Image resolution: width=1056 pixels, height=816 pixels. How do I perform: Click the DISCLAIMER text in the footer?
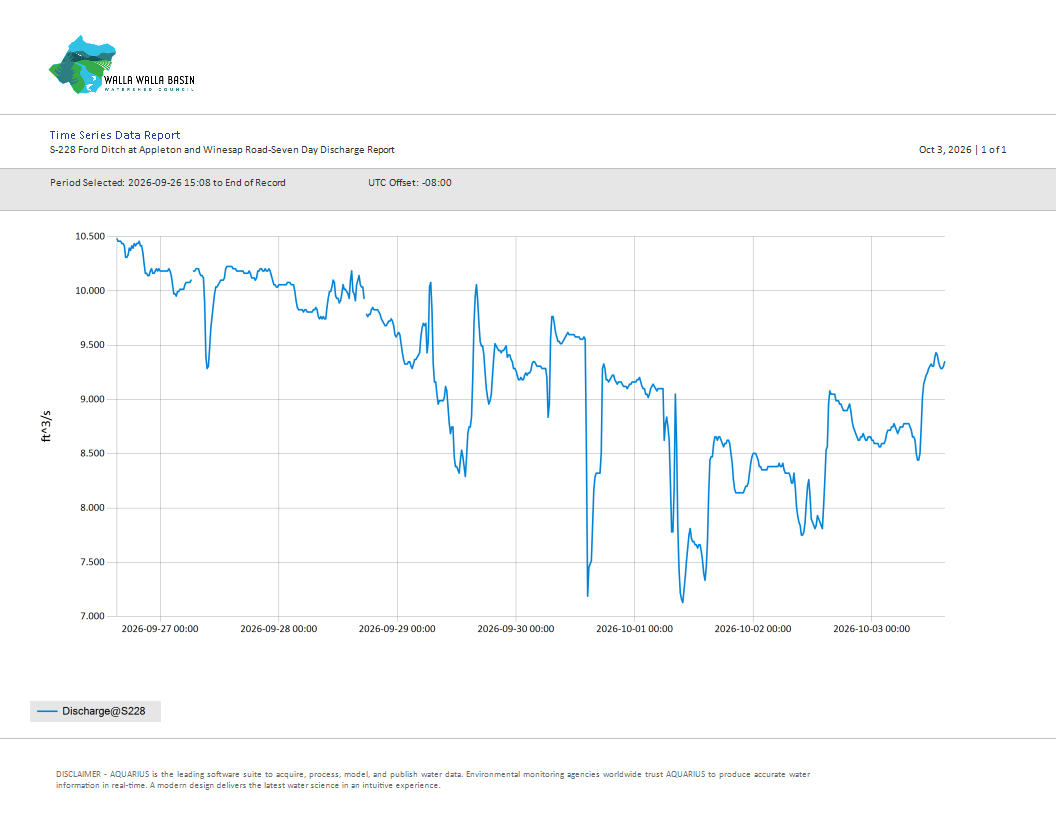point(433,780)
